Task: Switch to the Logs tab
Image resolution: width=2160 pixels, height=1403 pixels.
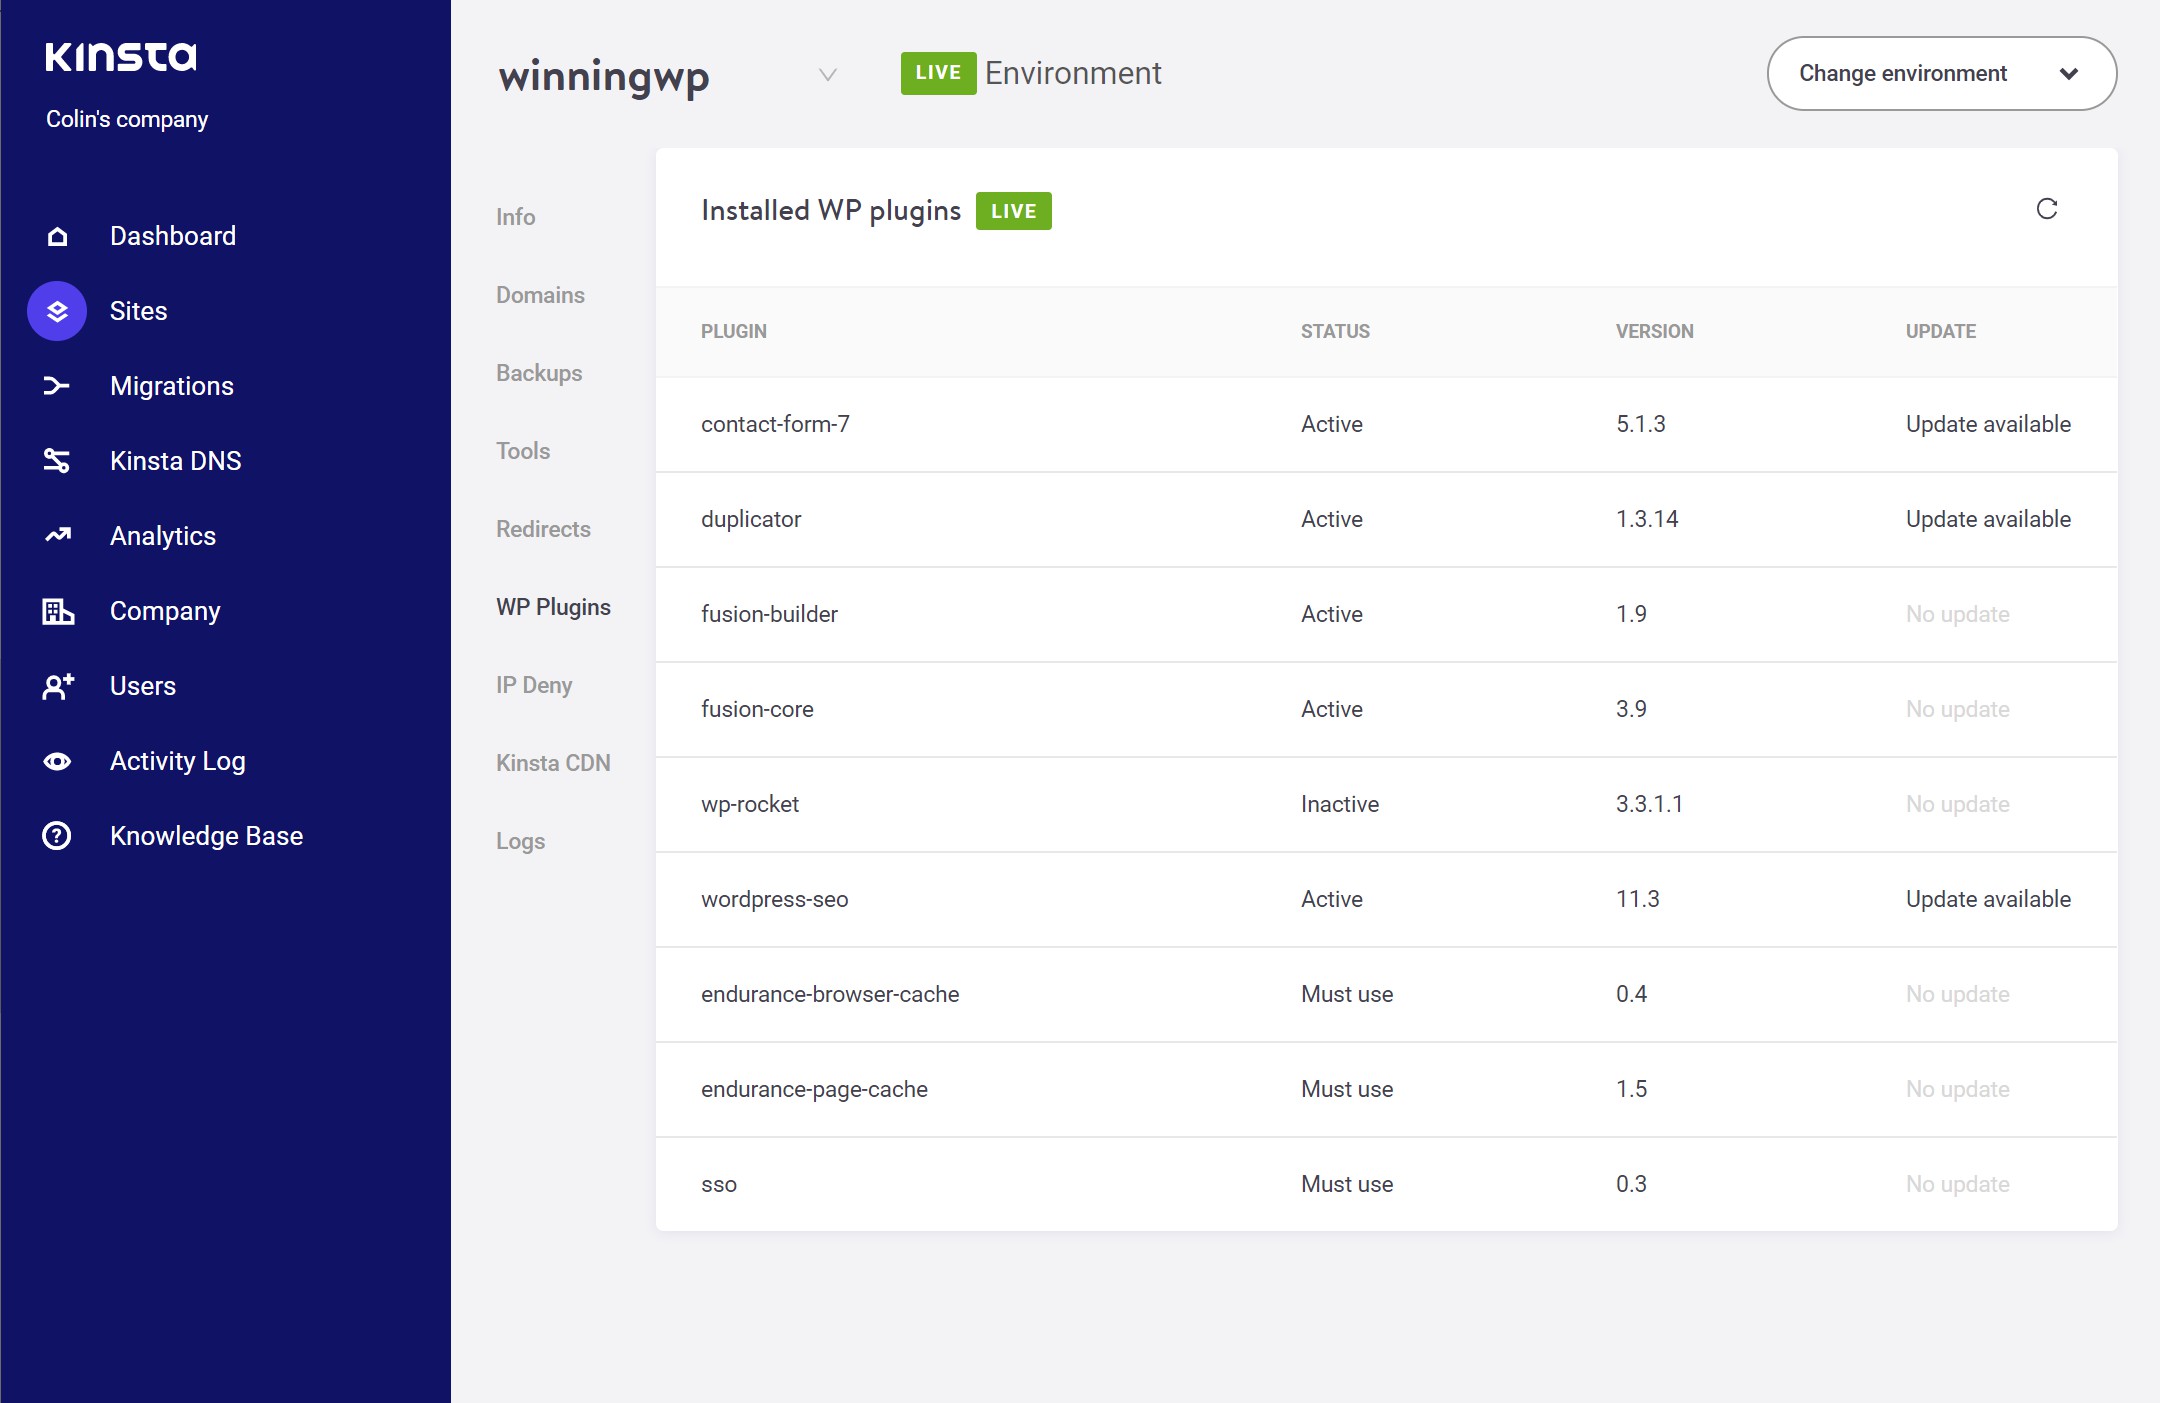Action: [520, 841]
